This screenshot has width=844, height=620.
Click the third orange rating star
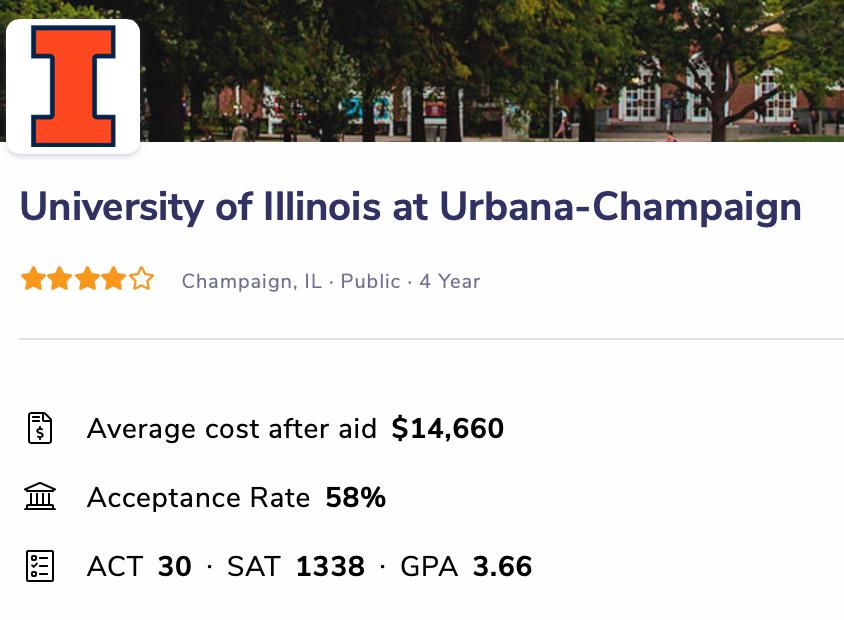tap(87, 279)
